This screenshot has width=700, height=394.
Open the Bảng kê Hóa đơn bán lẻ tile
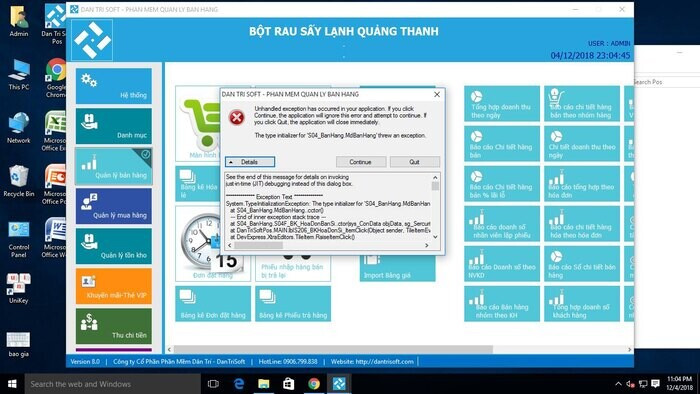197,184
